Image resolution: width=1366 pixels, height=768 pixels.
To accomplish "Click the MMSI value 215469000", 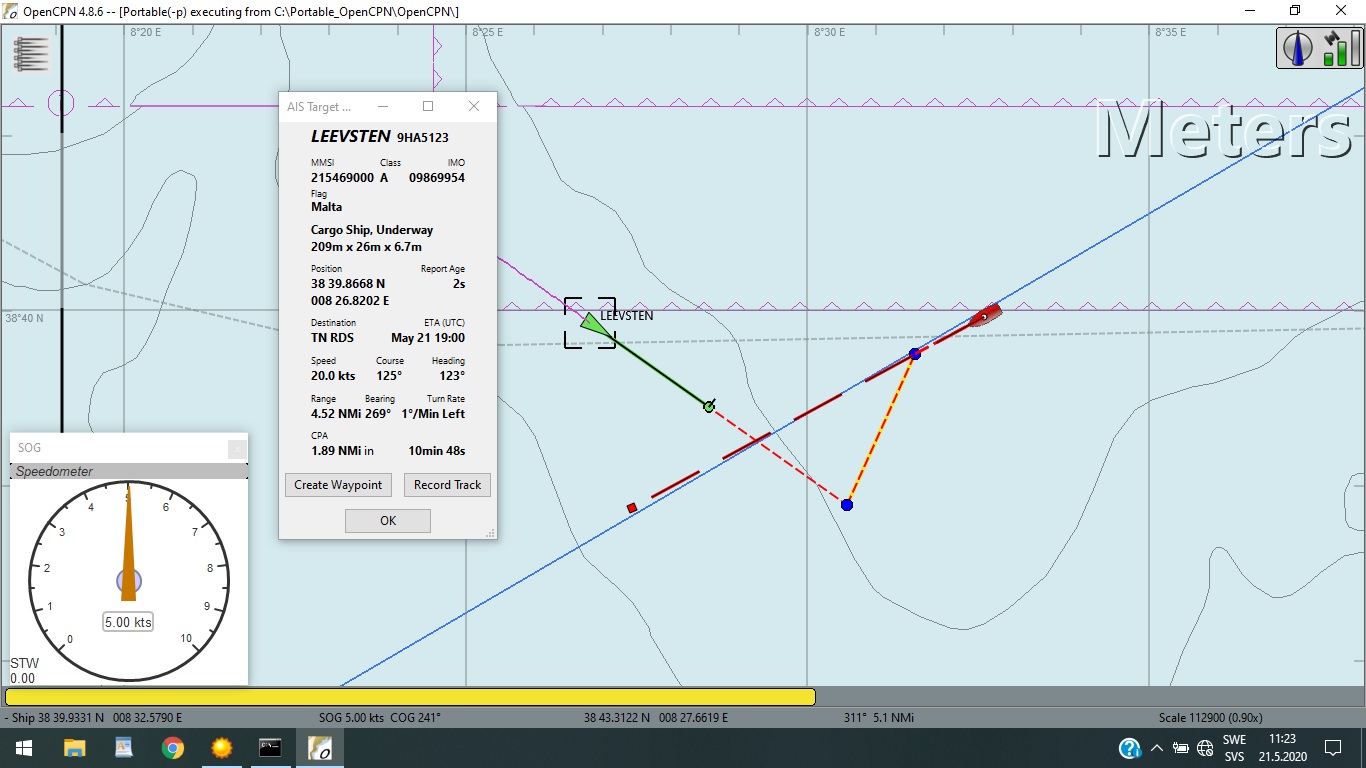I will point(342,178).
